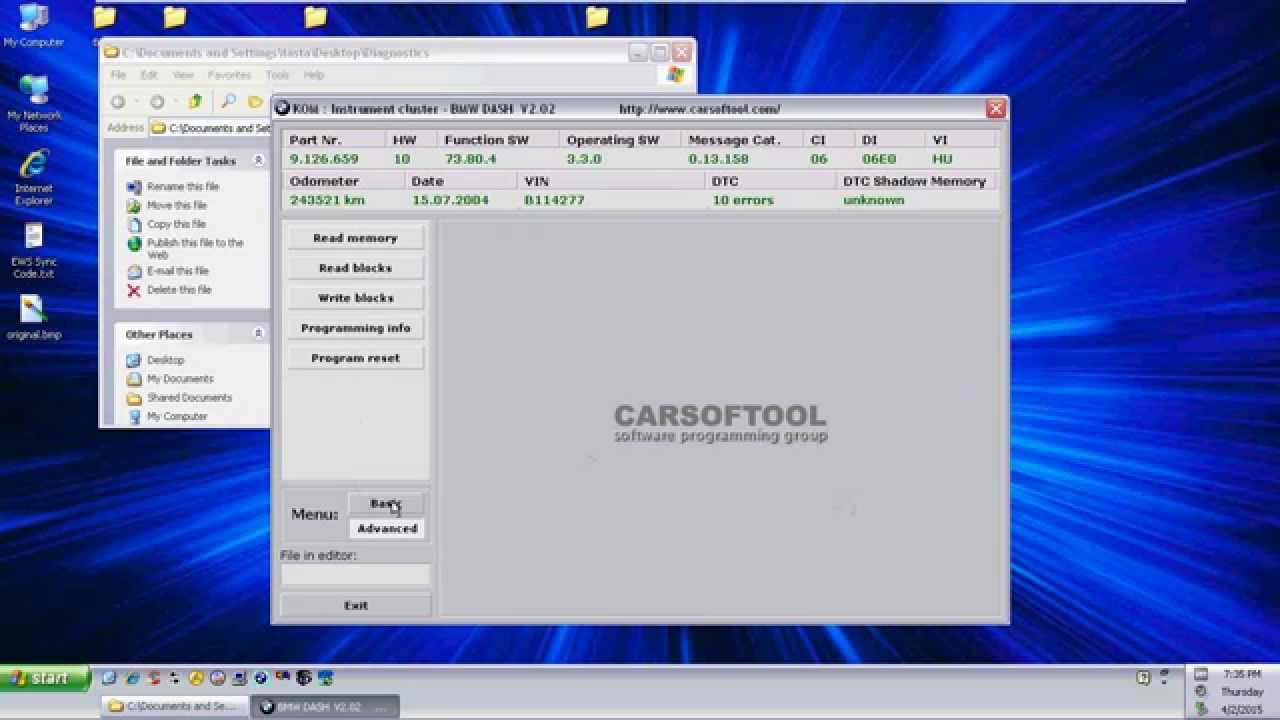
Task: Click Read blocks button
Action: point(355,268)
